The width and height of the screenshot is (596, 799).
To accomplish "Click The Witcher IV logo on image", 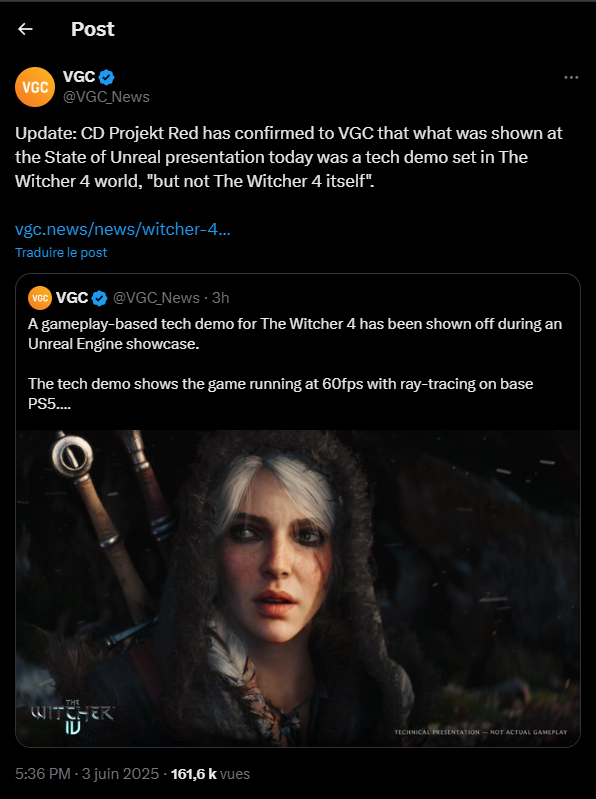I will pyautogui.click(x=72, y=717).
